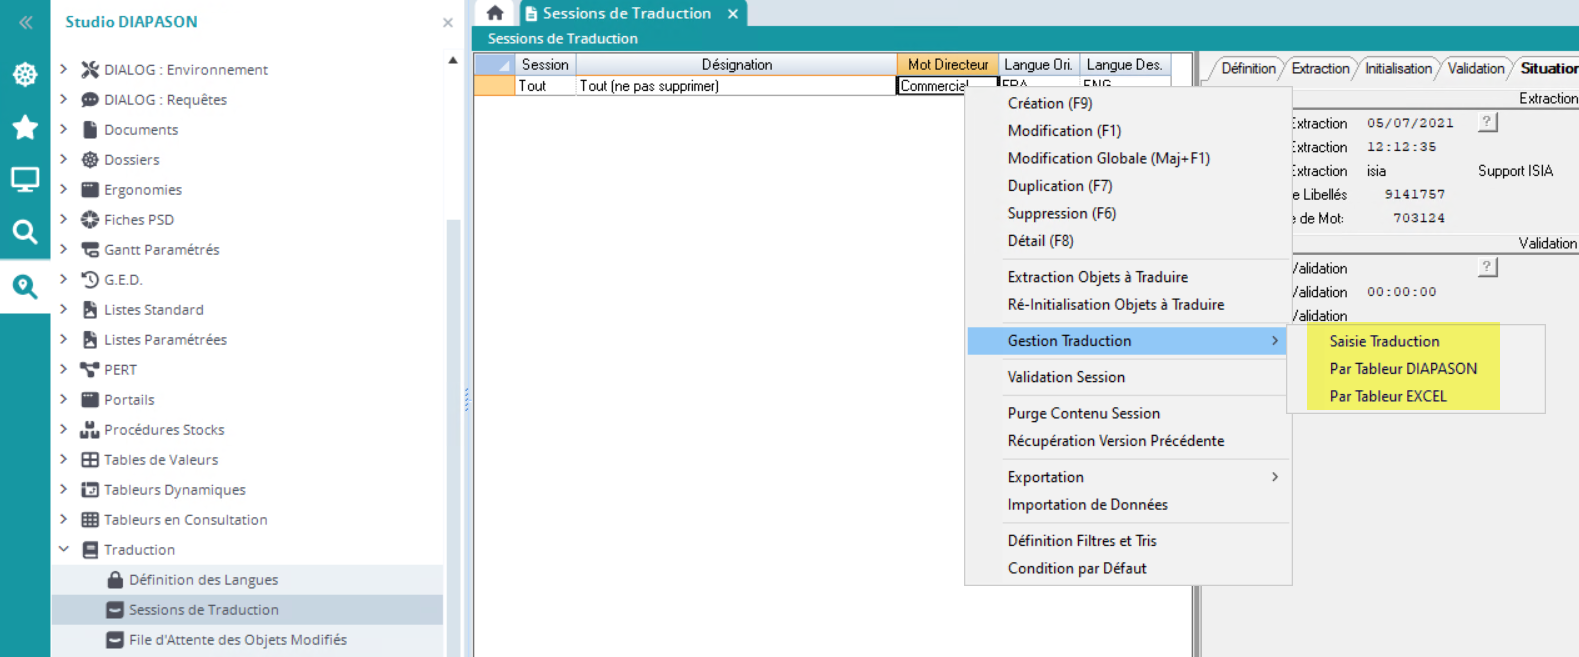Viewport: 1579px width, 657px height.
Task: Click the help button beside extraction date
Action: click(x=1487, y=122)
